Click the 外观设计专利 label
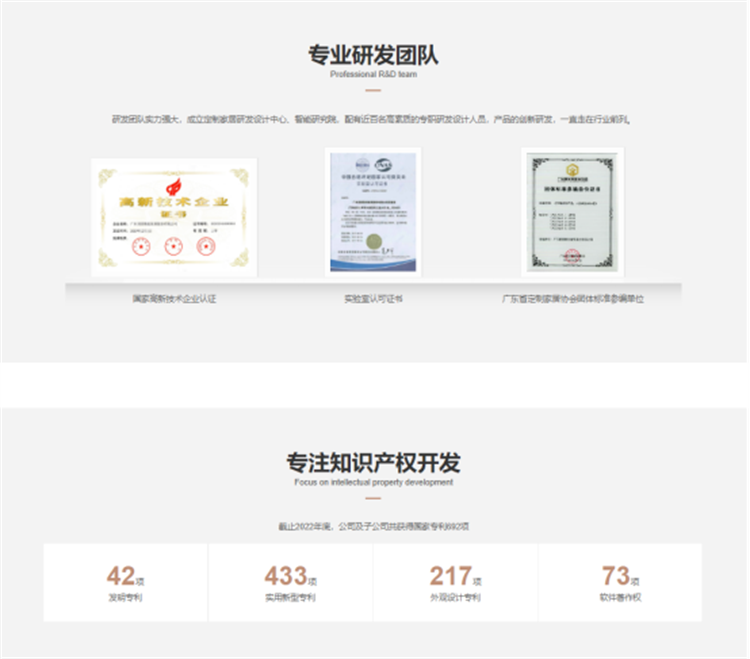Screen dimensions: 750x659 coord(455,597)
